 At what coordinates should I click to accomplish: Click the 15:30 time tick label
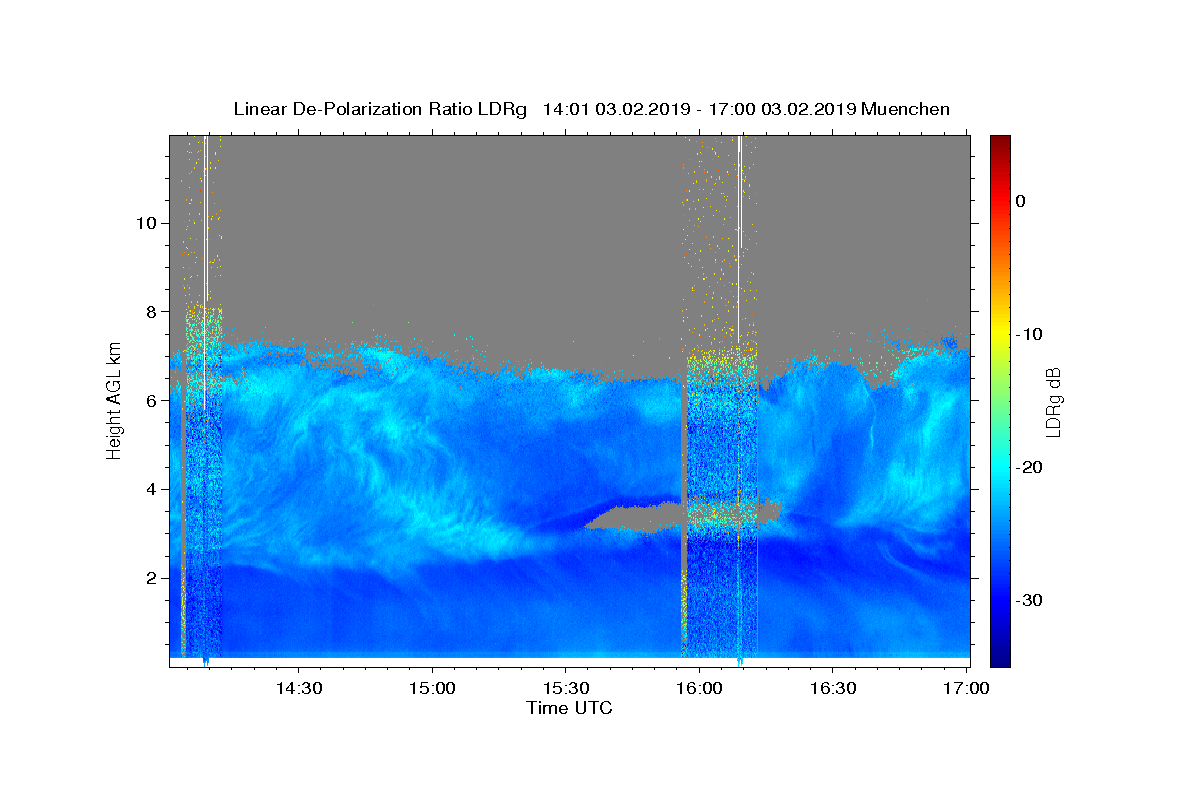pos(566,689)
